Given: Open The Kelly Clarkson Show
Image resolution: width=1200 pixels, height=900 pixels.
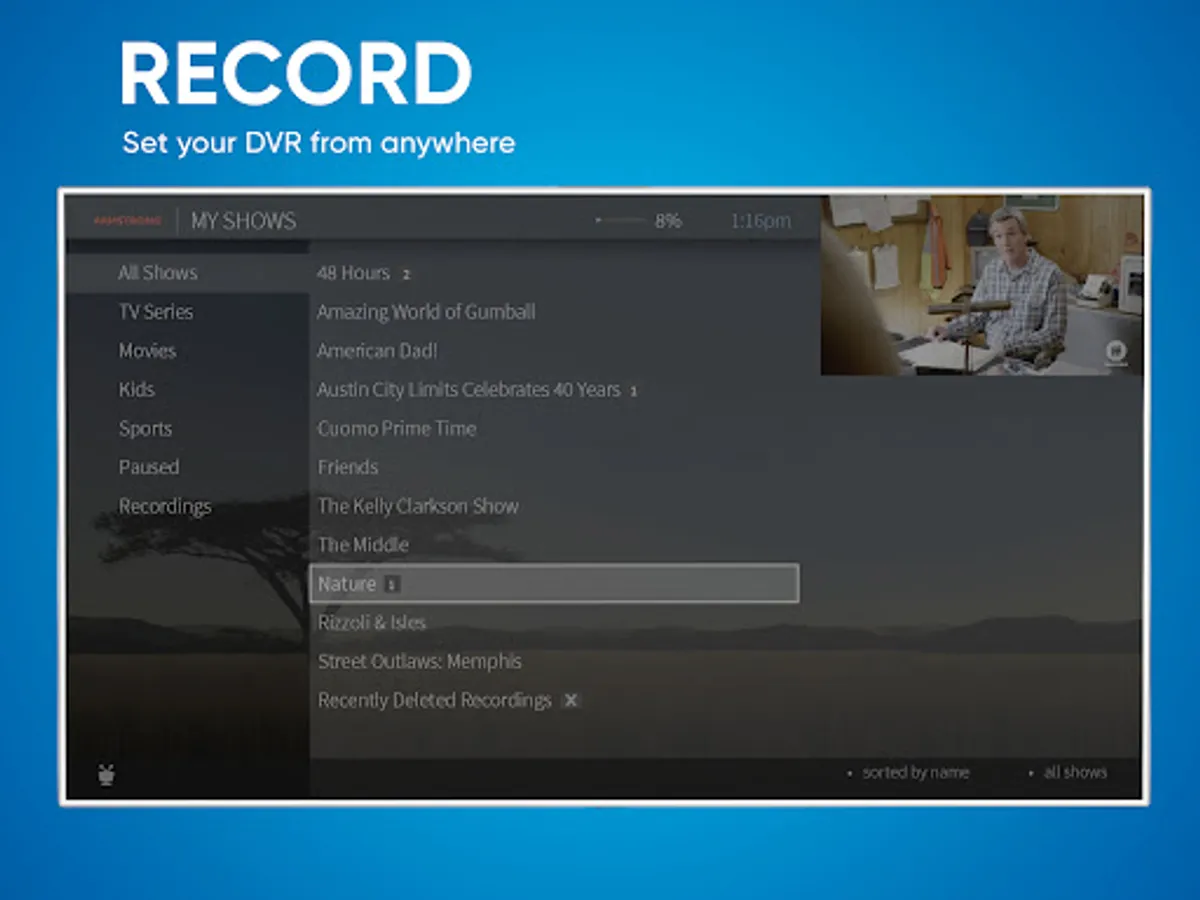Looking at the screenshot, I should 418,506.
